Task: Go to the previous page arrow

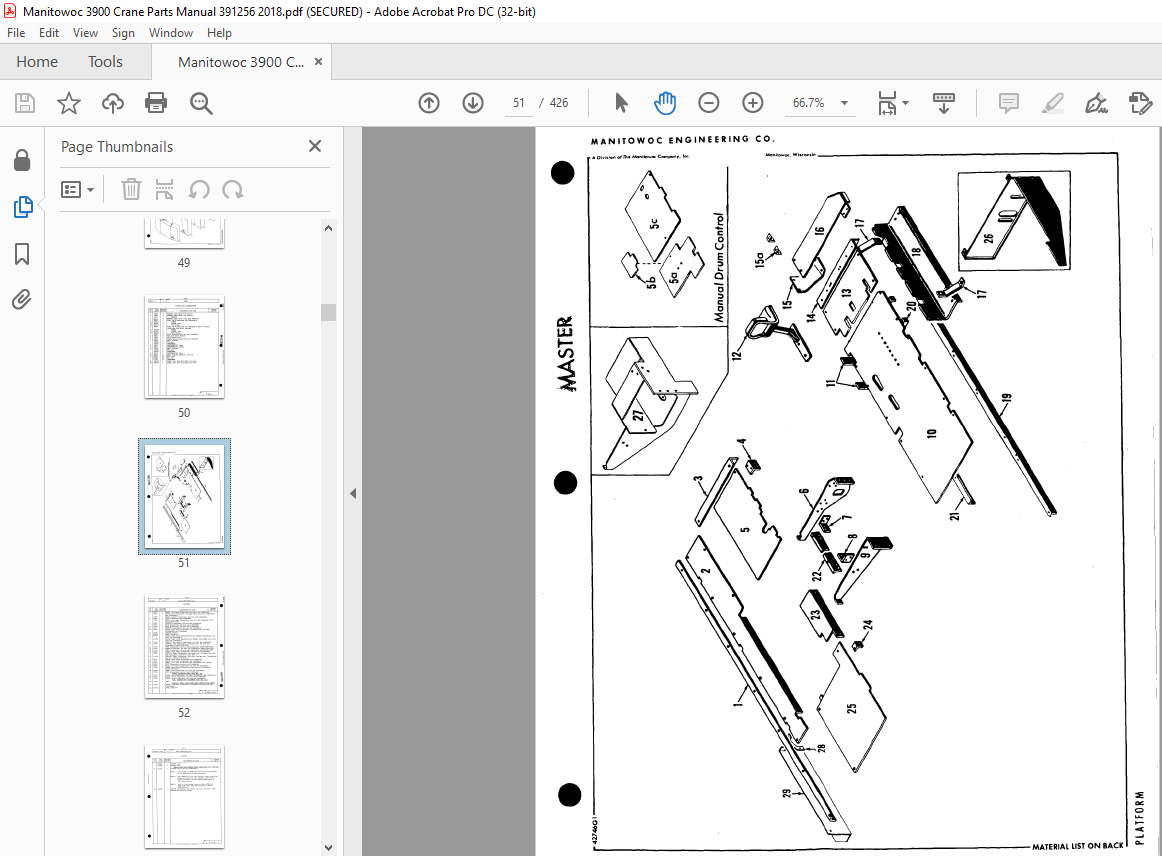Action: (x=429, y=103)
